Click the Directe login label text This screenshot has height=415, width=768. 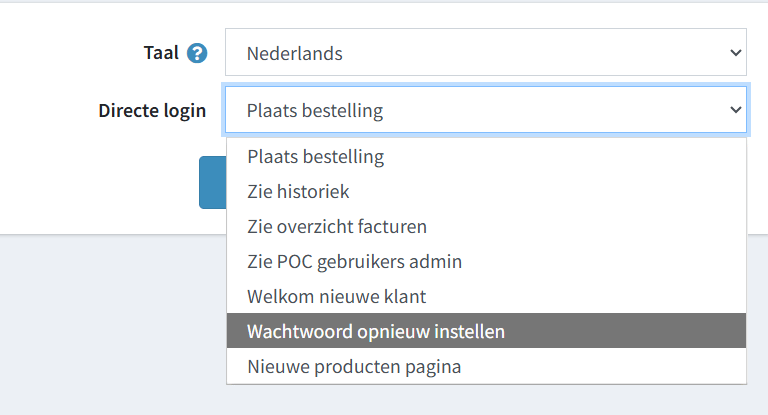point(152,110)
